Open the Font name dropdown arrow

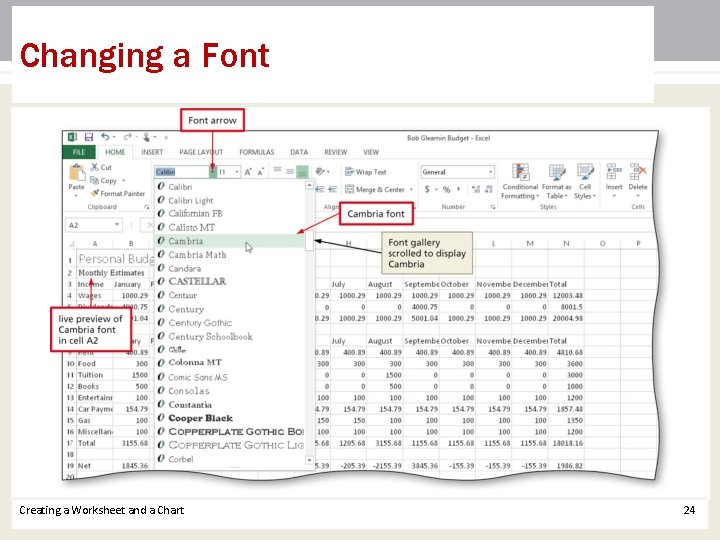pyautogui.click(x=213, y=172)
